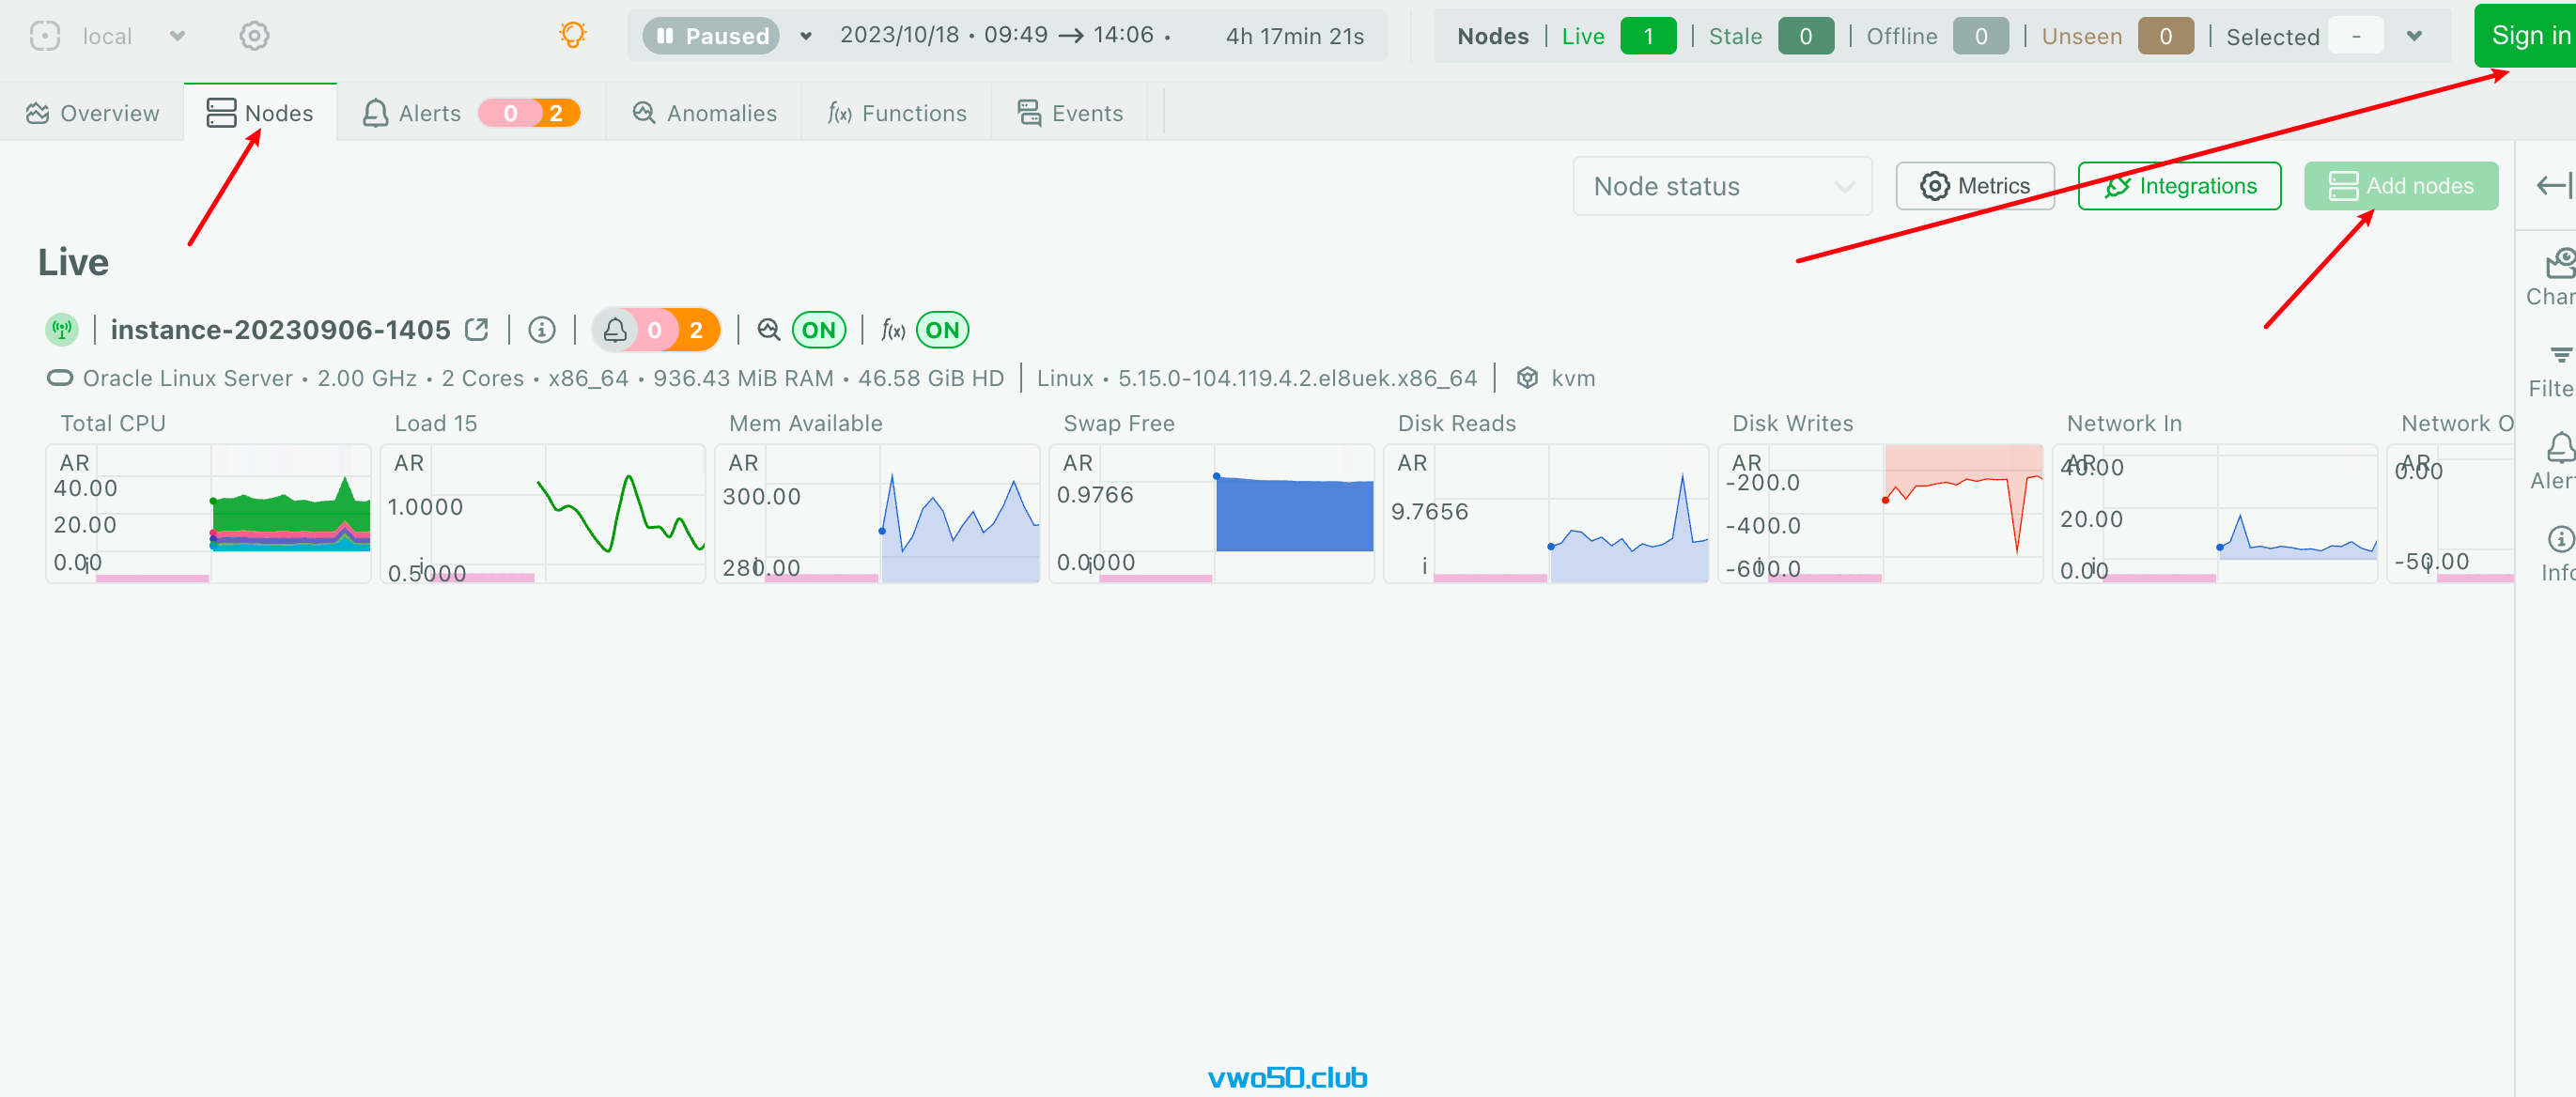Open the Alerts bell panel on right sidebar

[x=2556, y=458]
